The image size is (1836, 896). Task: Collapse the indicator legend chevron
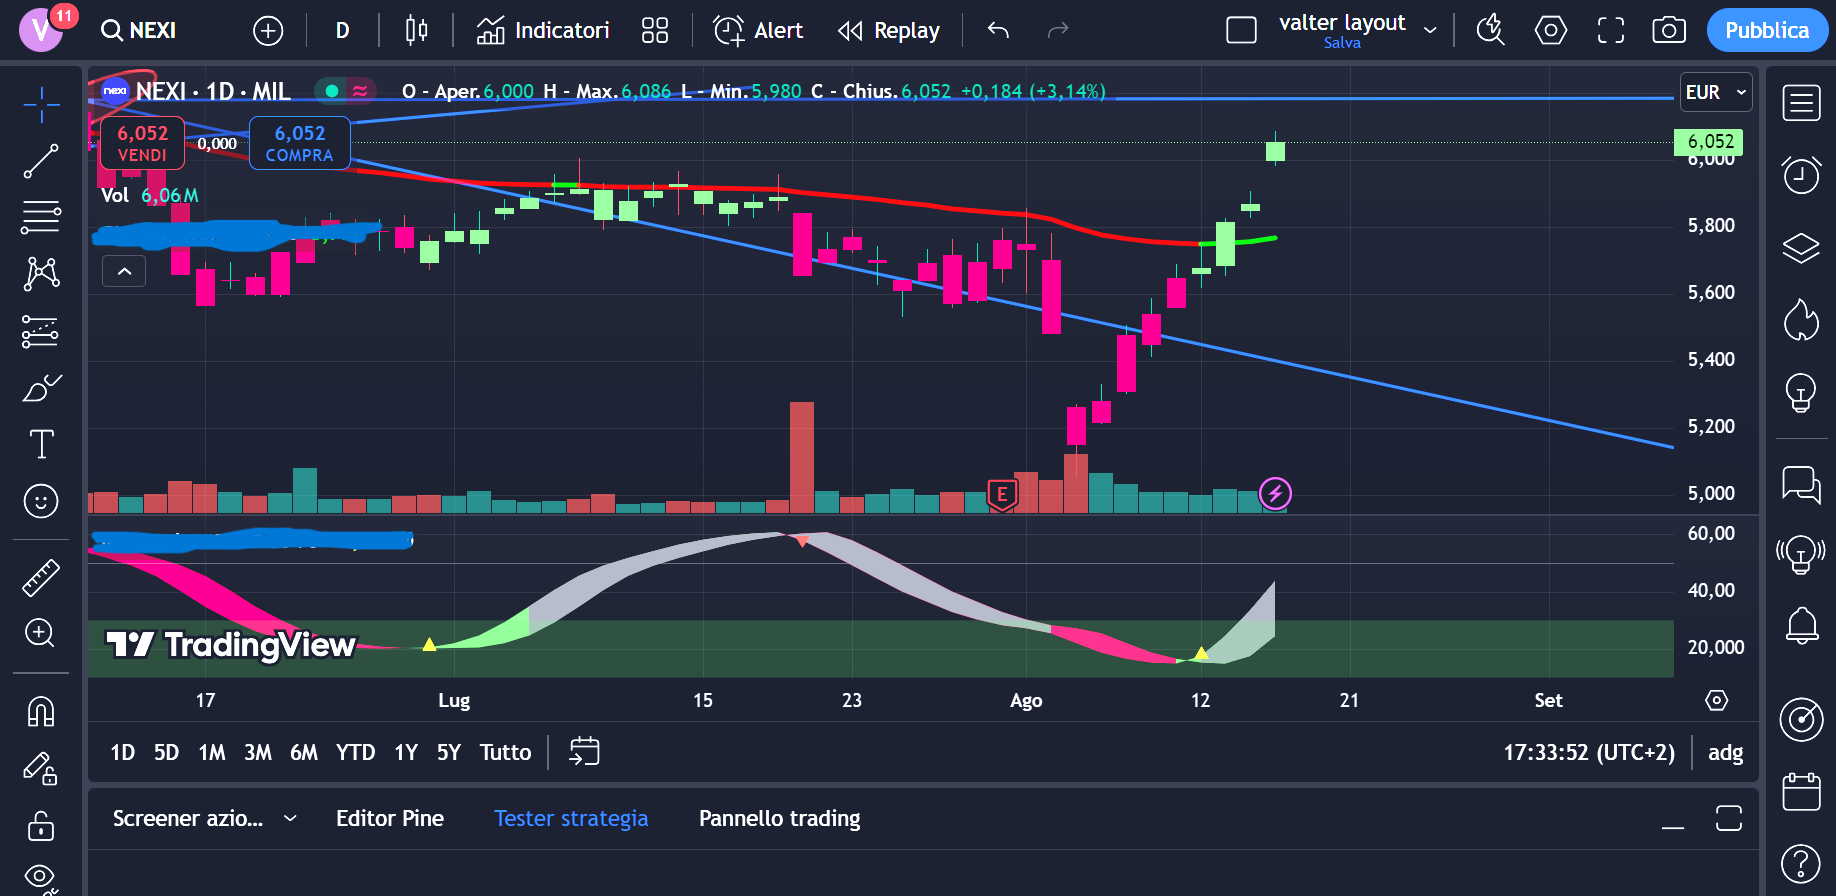tap(124, 271)
